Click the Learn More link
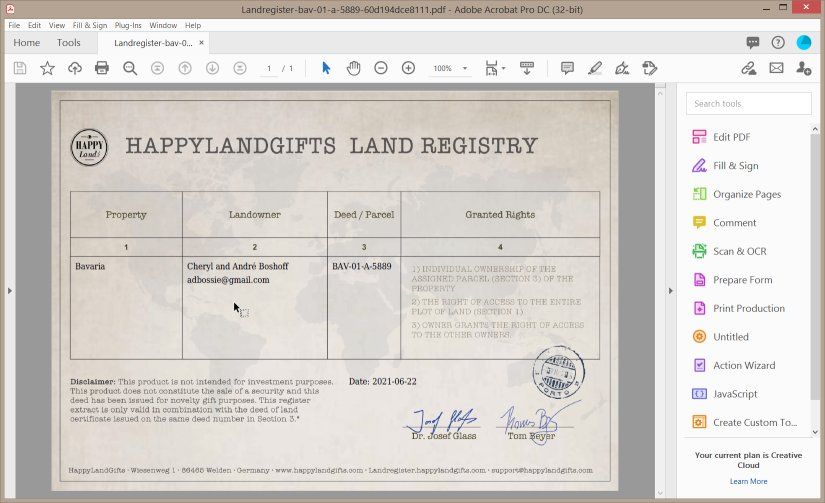This screenshot has height=503, width=825. click(x=748, y=481)
